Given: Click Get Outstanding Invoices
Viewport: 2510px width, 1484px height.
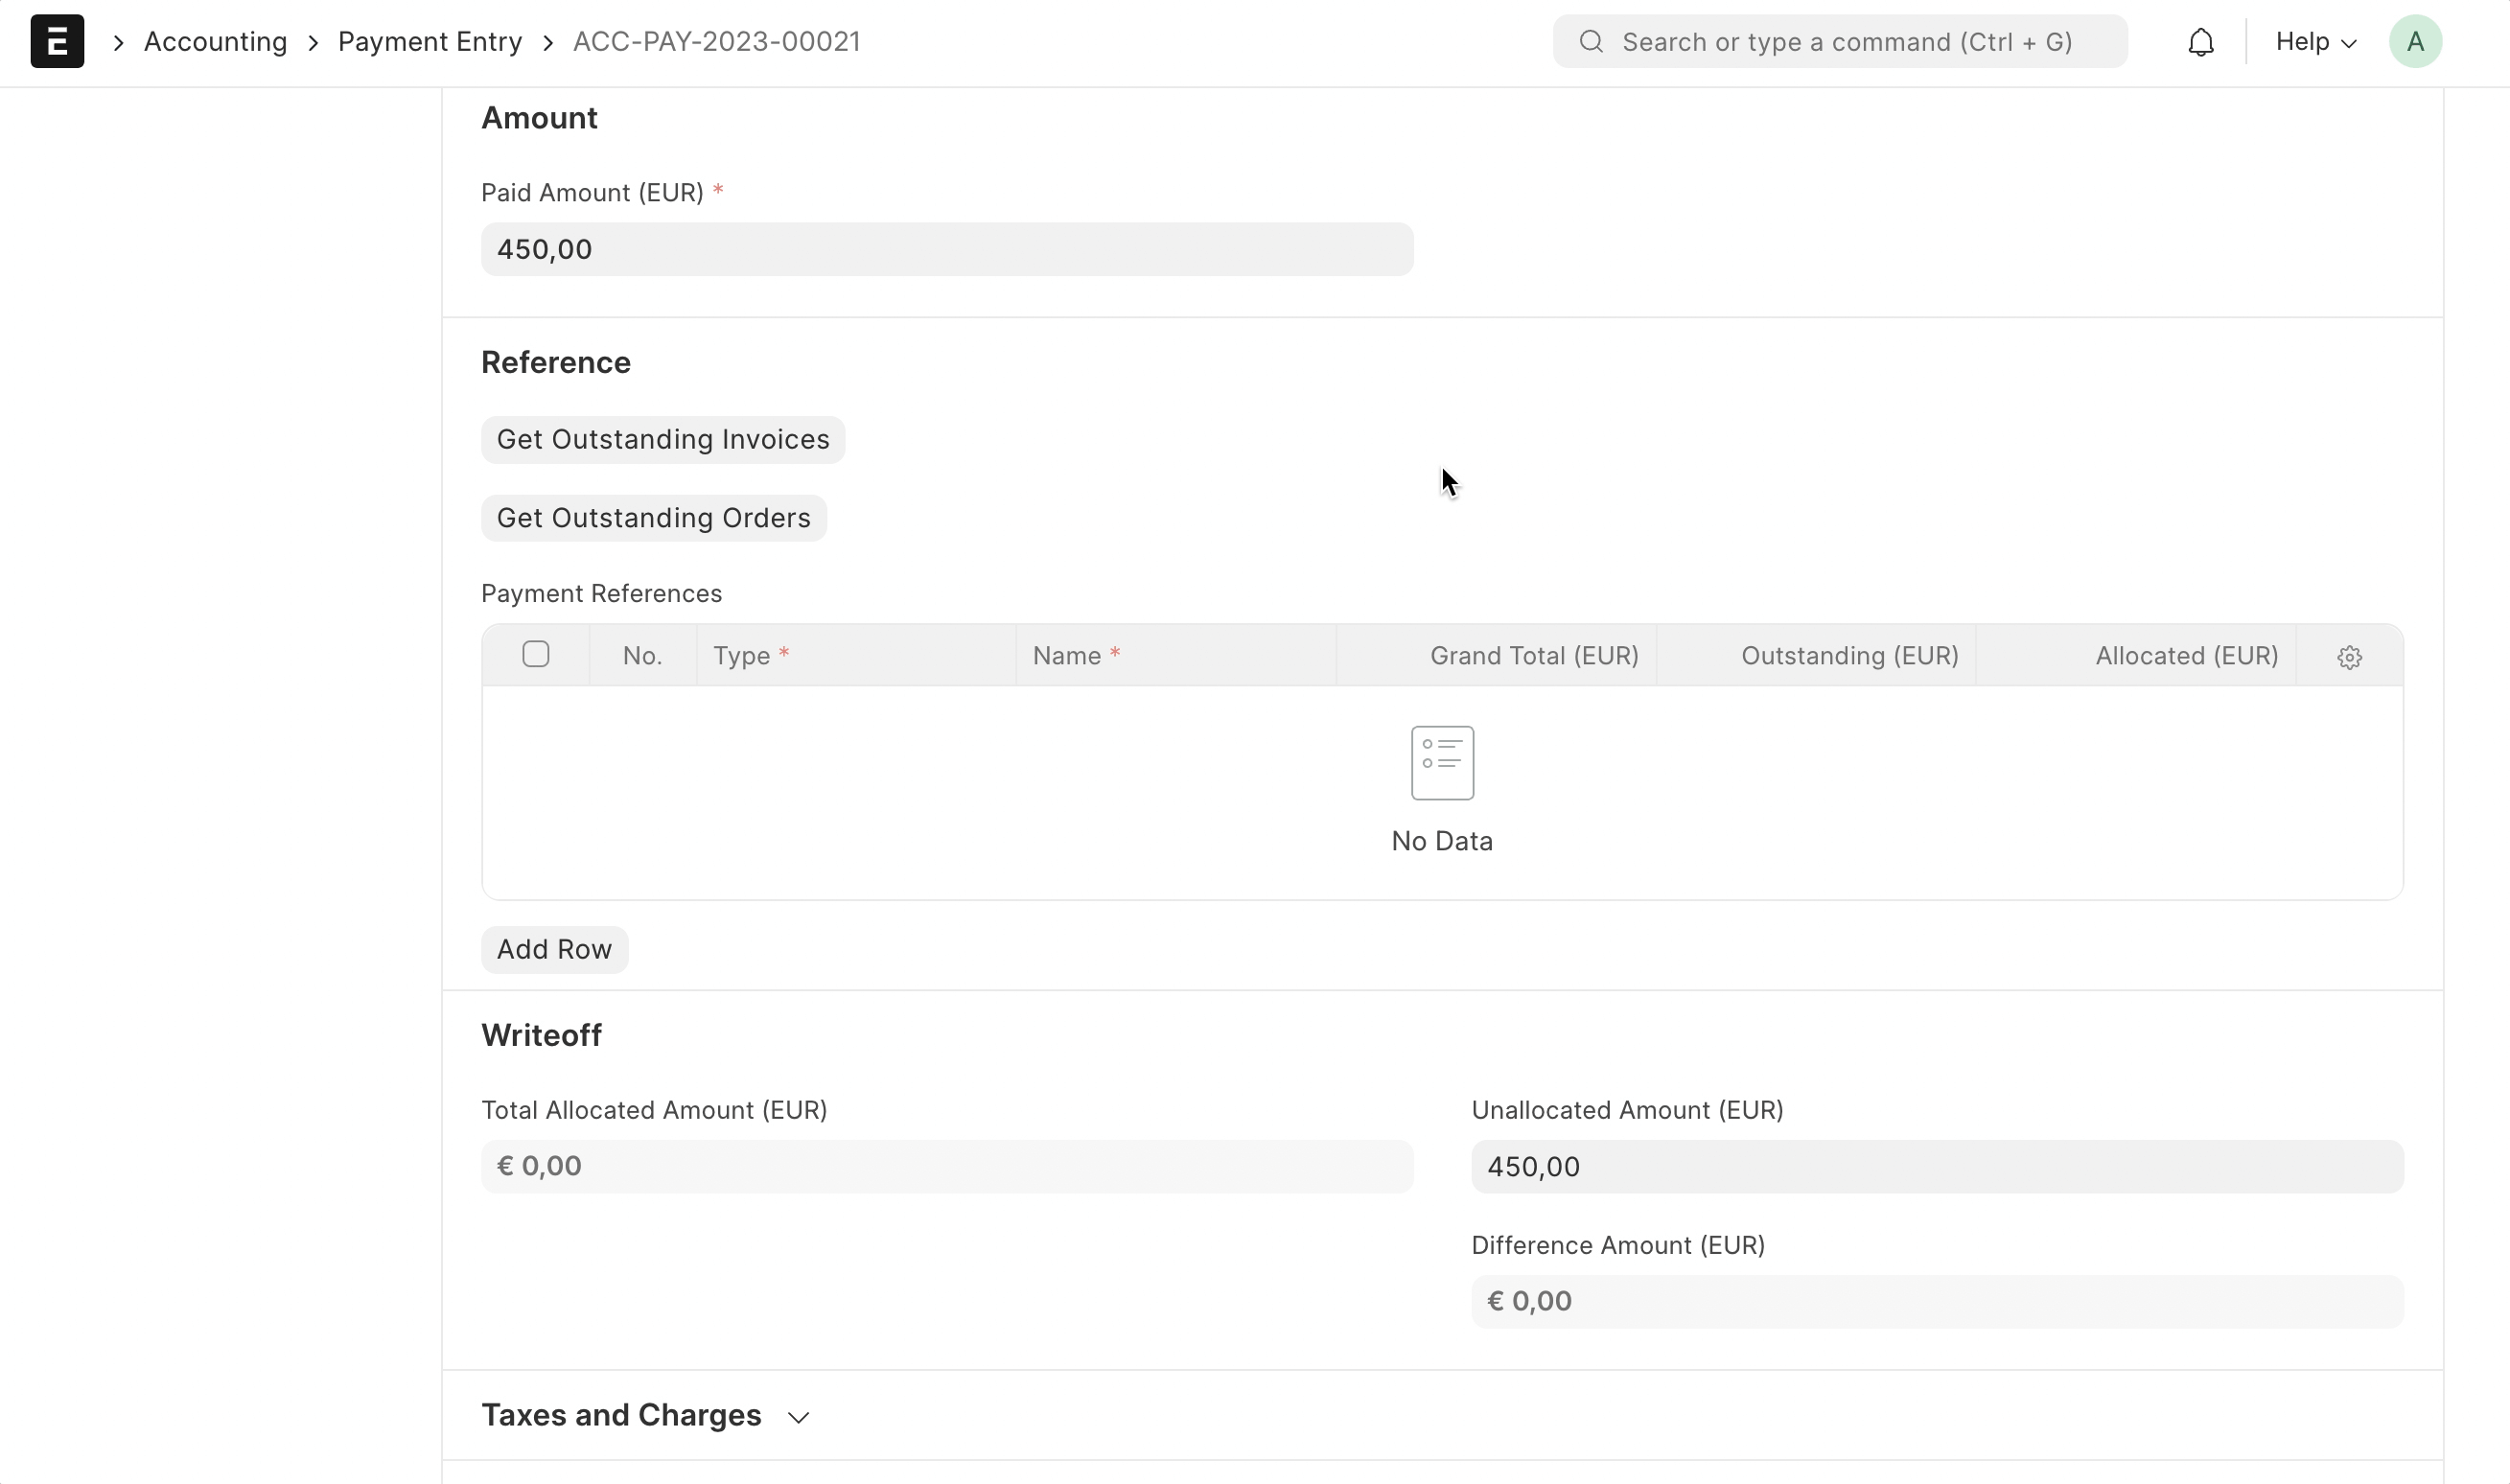Looking at the screenshot, I should point(662,439).
